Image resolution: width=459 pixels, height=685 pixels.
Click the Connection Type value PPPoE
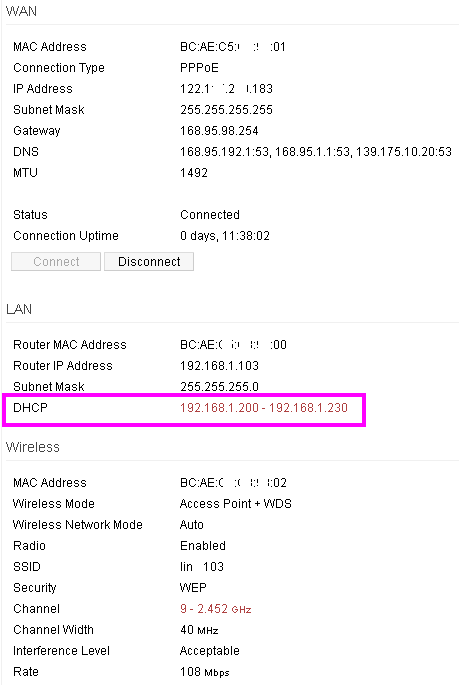tap(199, 68)
